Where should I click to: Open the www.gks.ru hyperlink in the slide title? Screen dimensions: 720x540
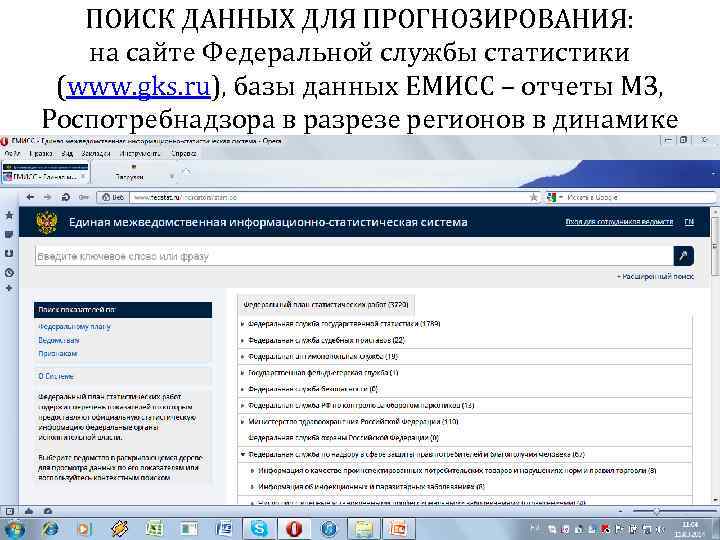139,86
